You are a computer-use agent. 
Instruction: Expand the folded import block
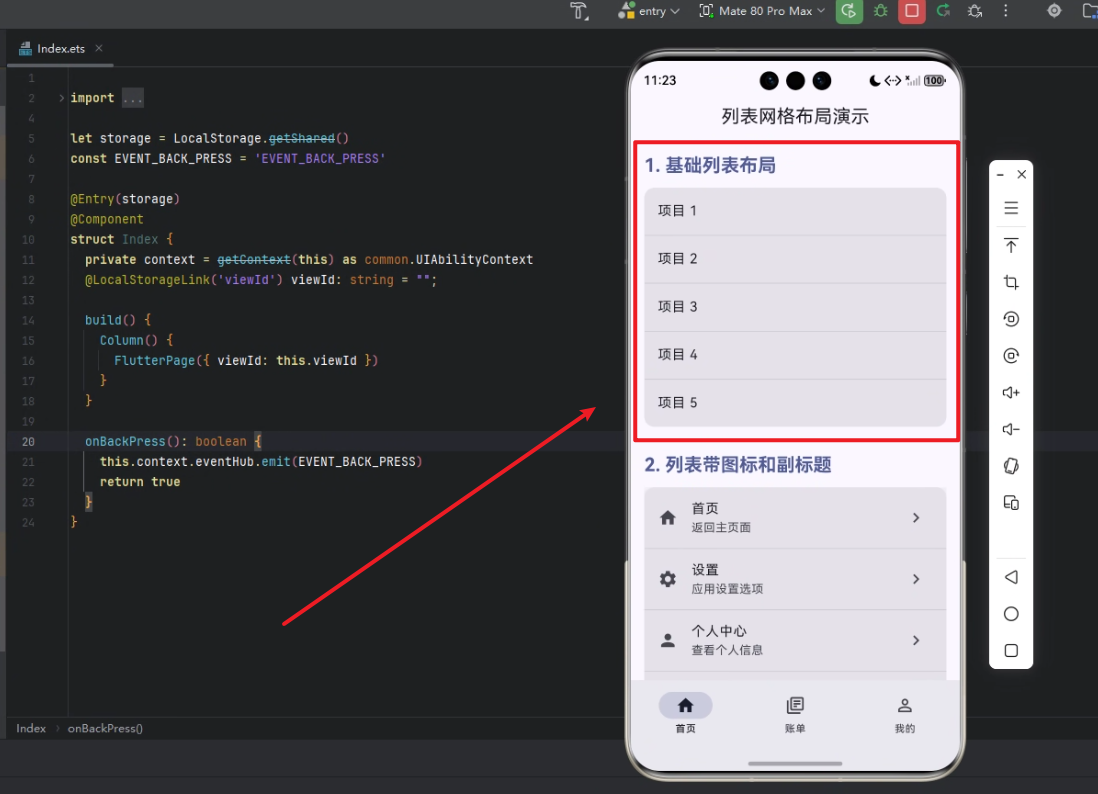pos(62,98)
